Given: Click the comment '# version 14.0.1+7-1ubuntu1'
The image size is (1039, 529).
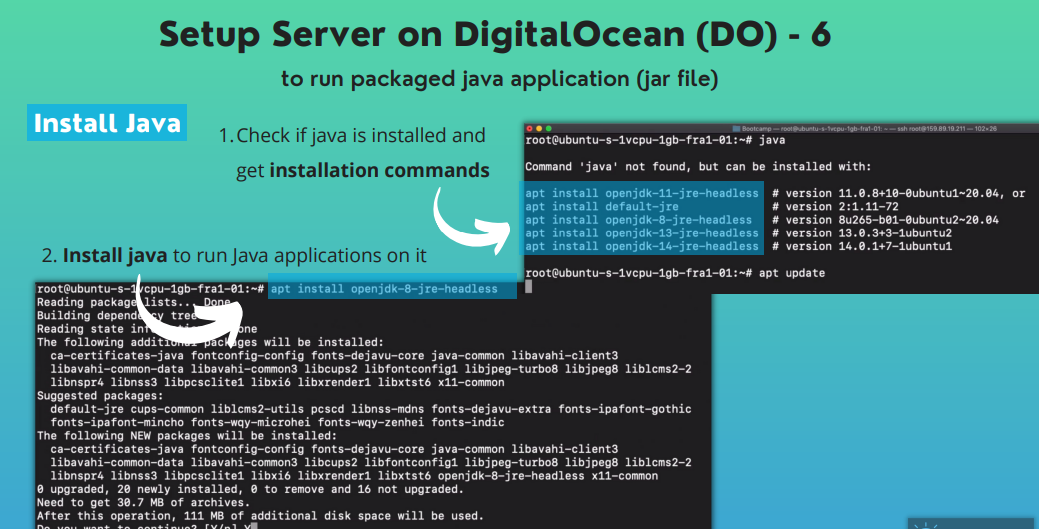Looking at the screenshot, I should pyautogui.click(x=861, y=247).
